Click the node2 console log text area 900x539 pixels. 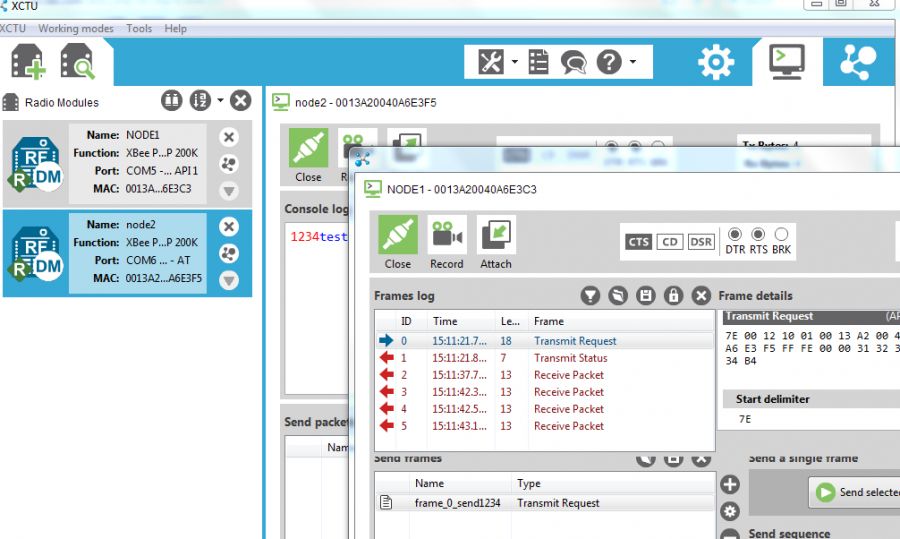317,308
